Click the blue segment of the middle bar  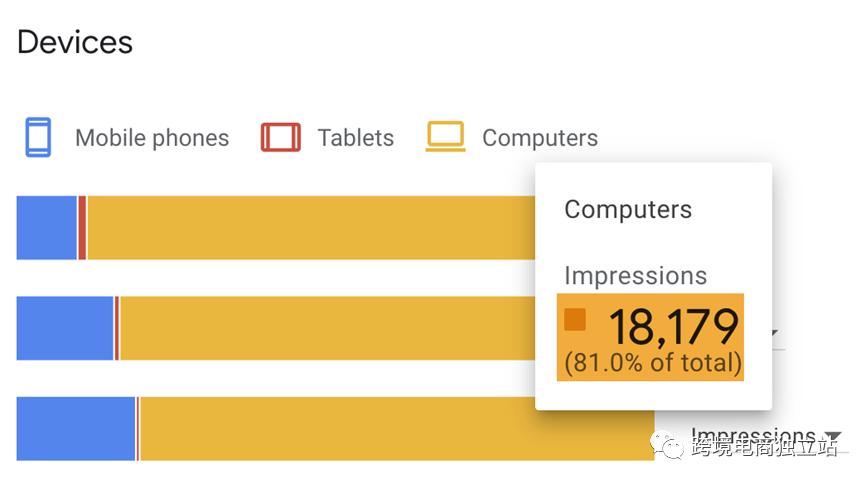coord(65,328)
